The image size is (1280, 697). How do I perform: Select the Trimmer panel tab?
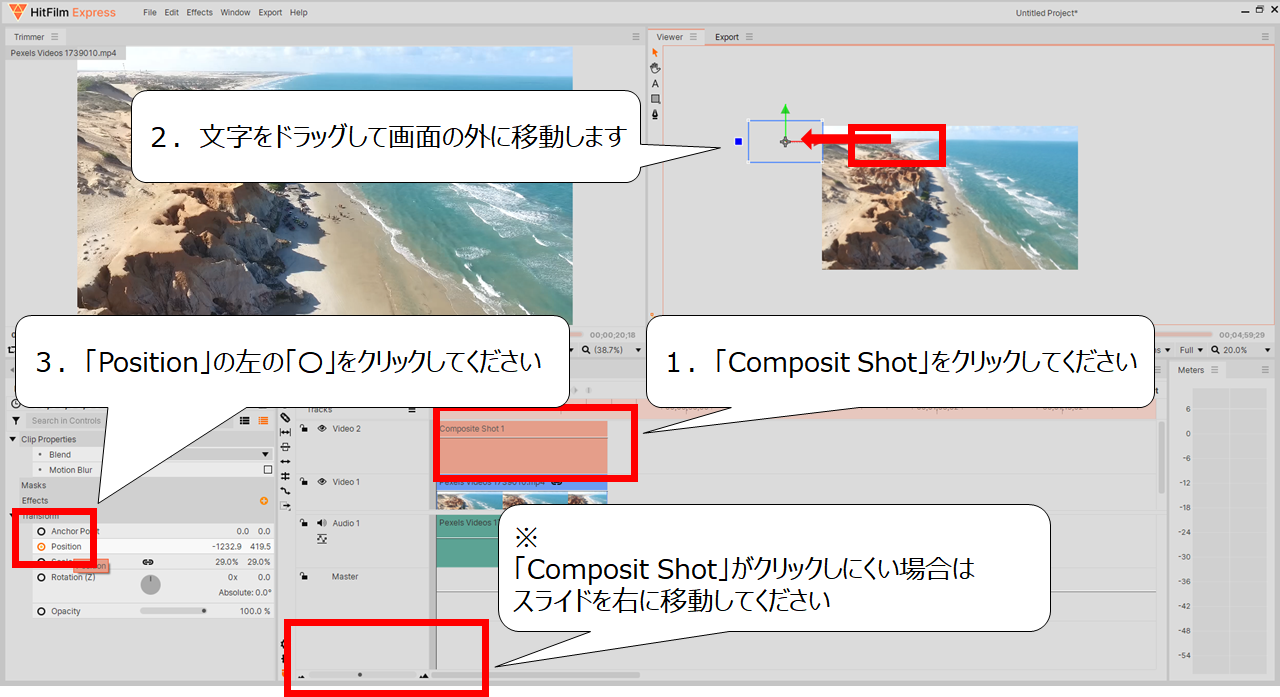click(29, 37)
